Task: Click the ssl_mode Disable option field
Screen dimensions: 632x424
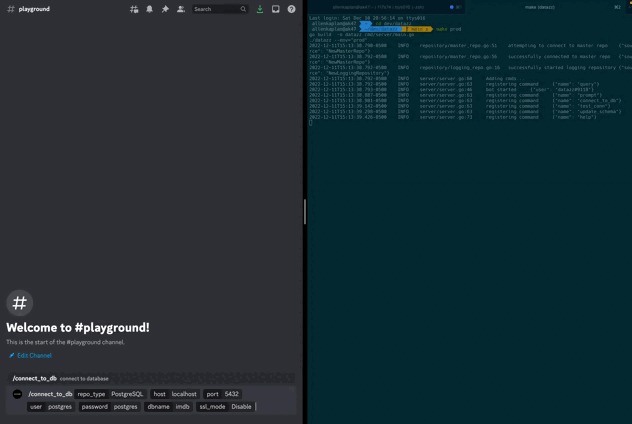Action: (x=225, y=407)
